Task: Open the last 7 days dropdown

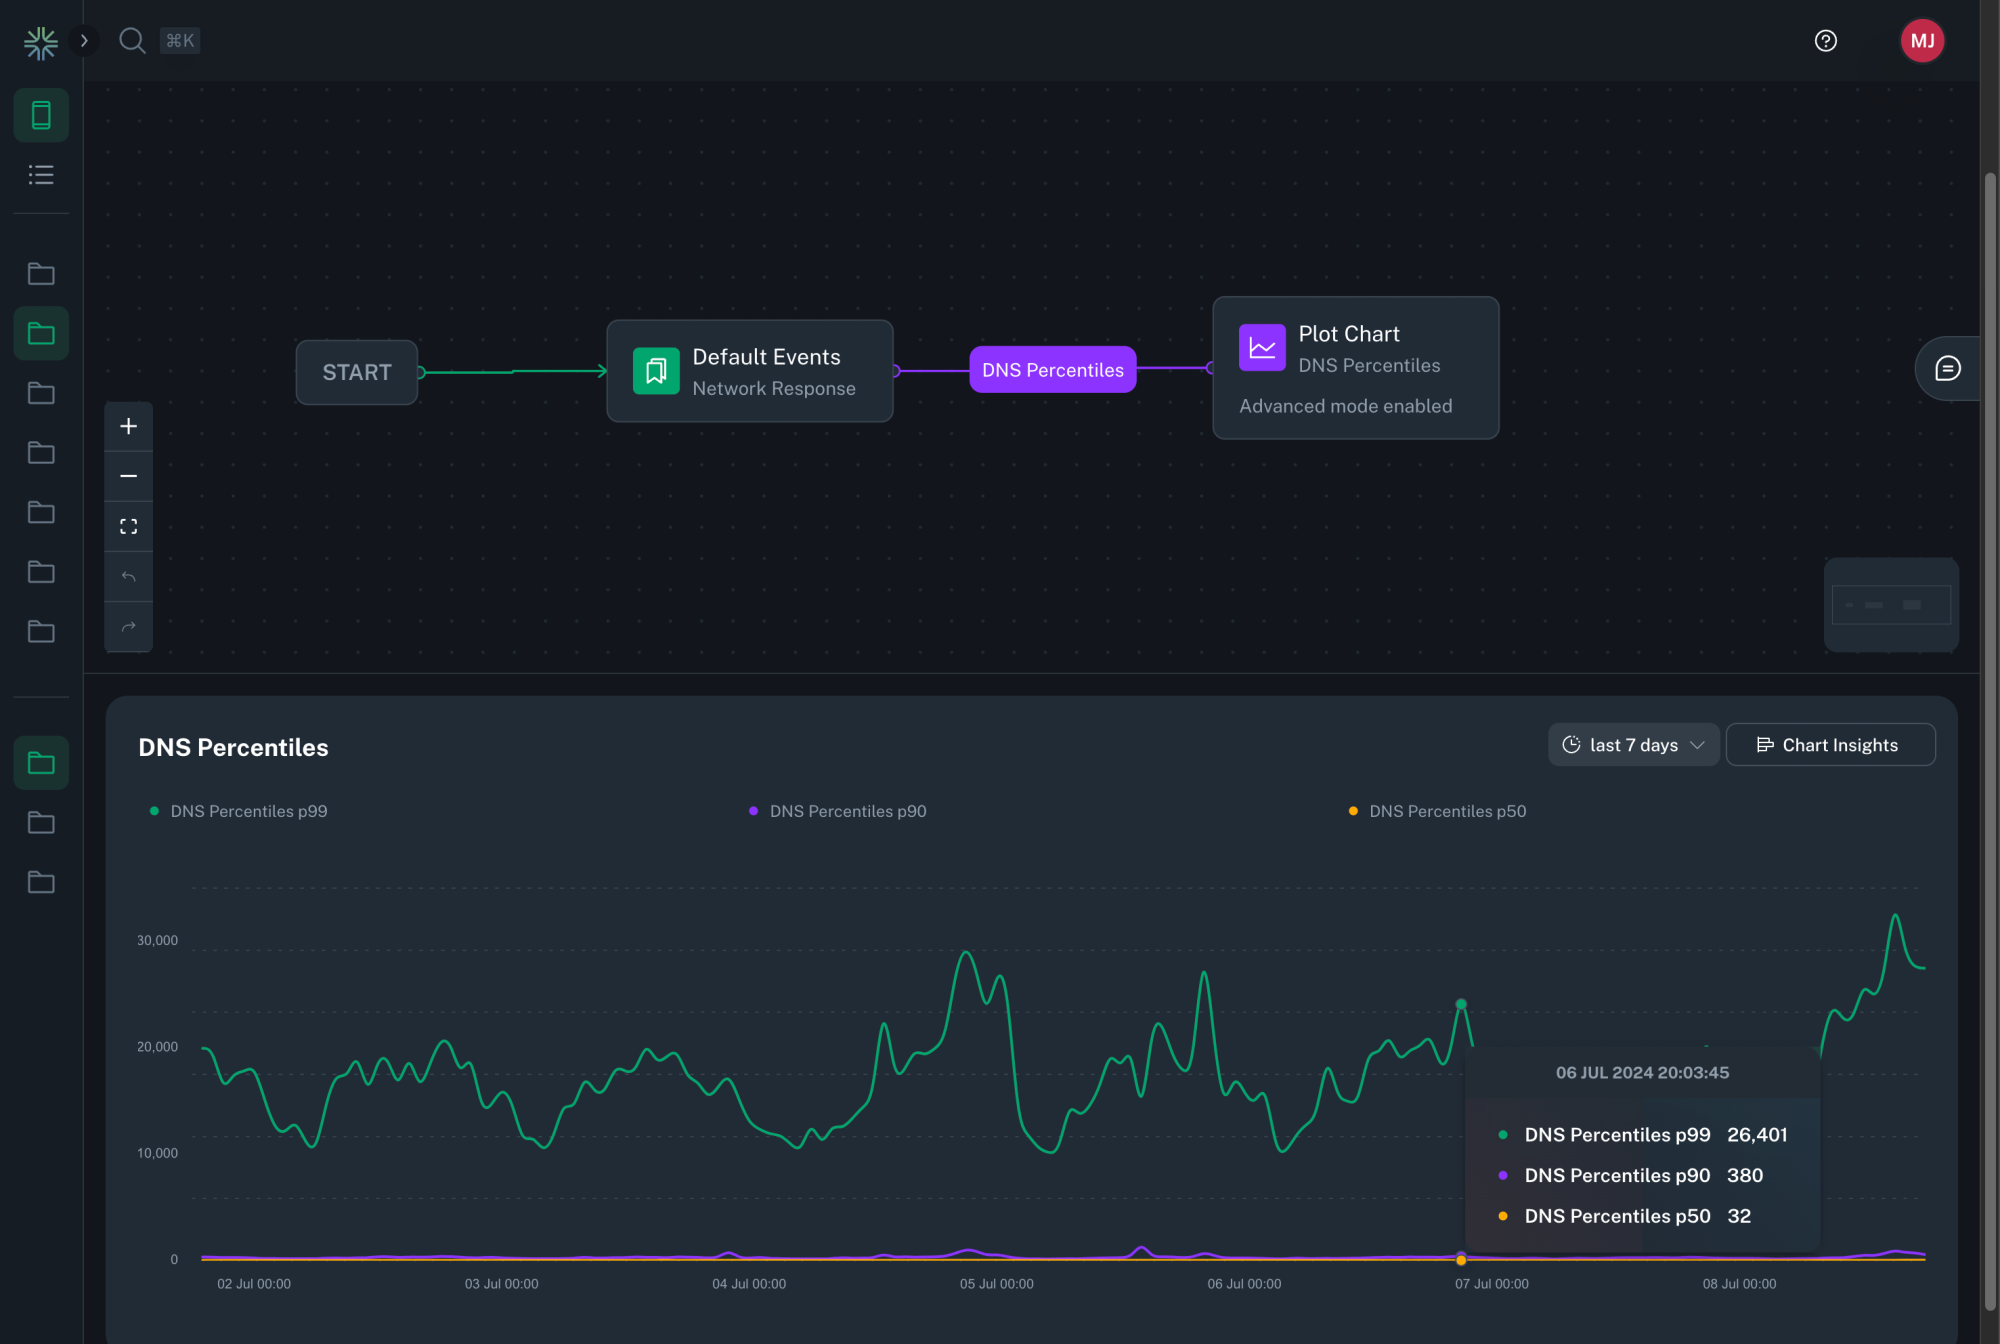Action: 1633,745
